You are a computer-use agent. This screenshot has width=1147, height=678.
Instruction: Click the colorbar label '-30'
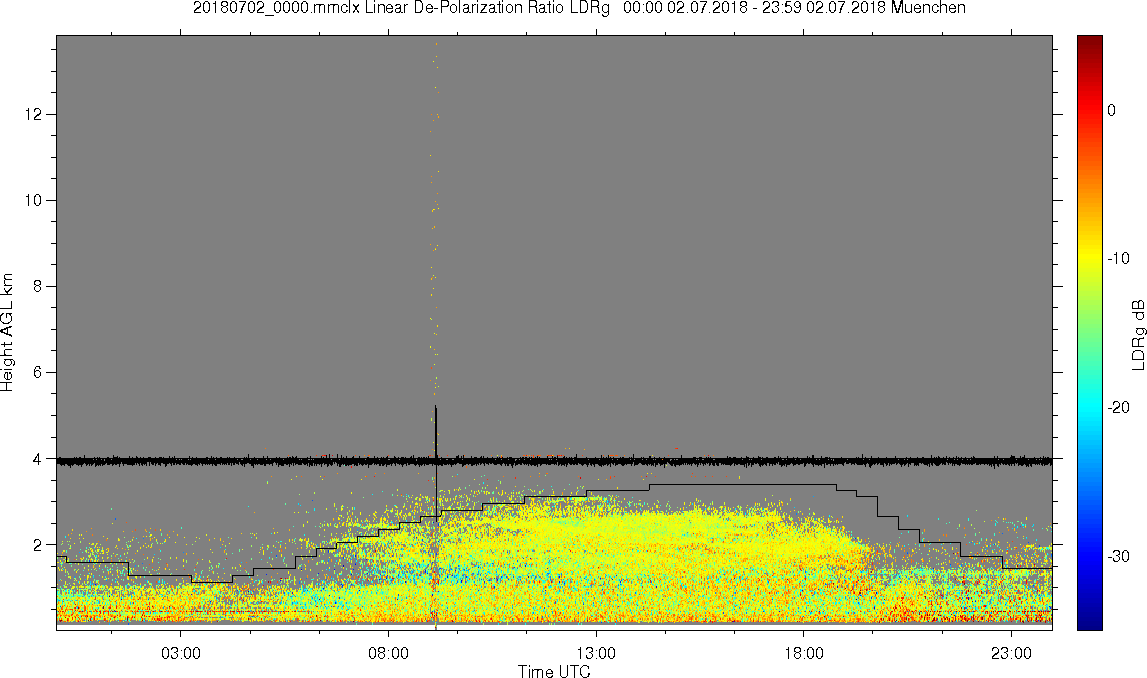[1118, 557]
